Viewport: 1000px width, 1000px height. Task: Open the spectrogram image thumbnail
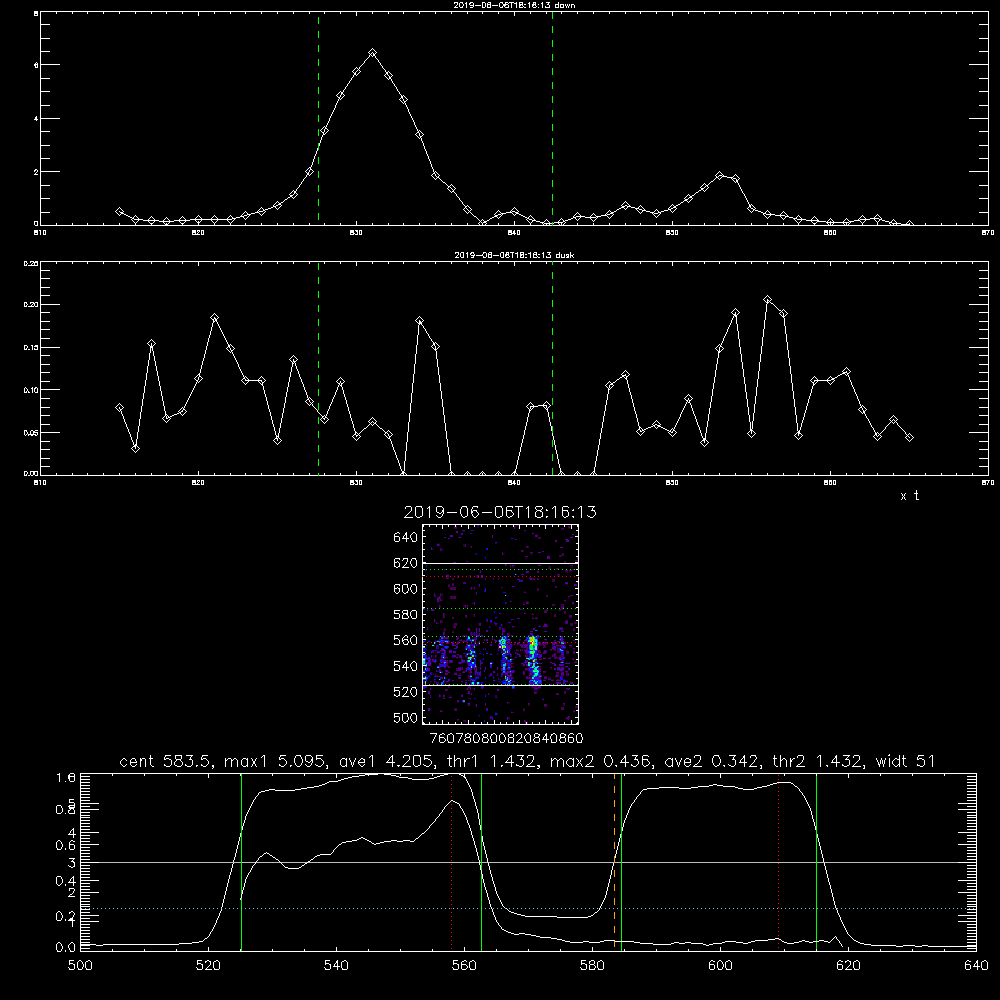click(x=501, y=624)
